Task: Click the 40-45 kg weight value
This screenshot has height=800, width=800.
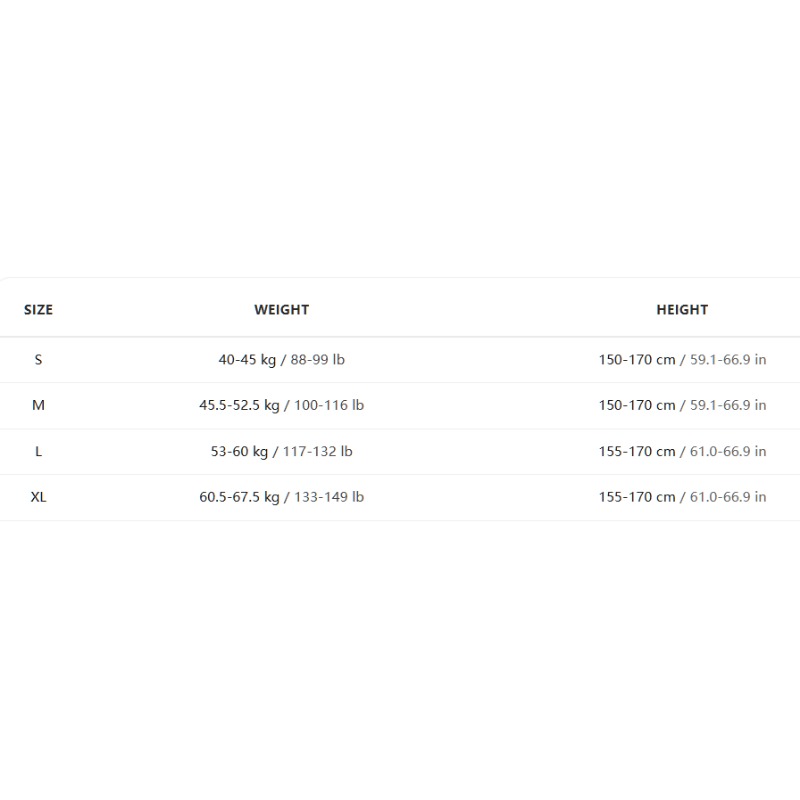Action: [247, 360]
